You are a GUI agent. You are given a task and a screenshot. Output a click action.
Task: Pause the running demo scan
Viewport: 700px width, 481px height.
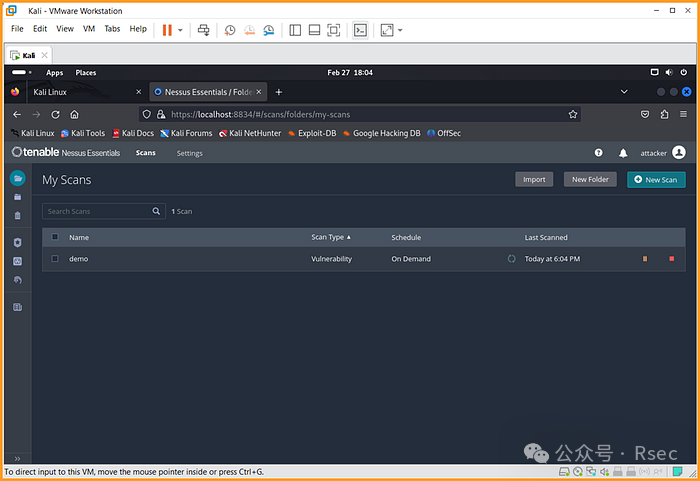[x=645, y=259]
